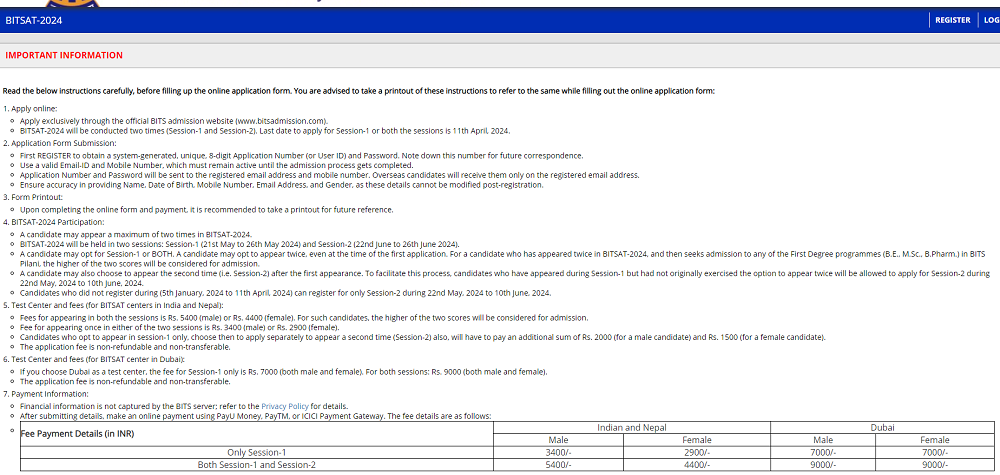Select the 'Both Session-1 and Session-2' row label
Image resolution: width=1000 pixels, height=475 pixels.
(x=257, y=465)
